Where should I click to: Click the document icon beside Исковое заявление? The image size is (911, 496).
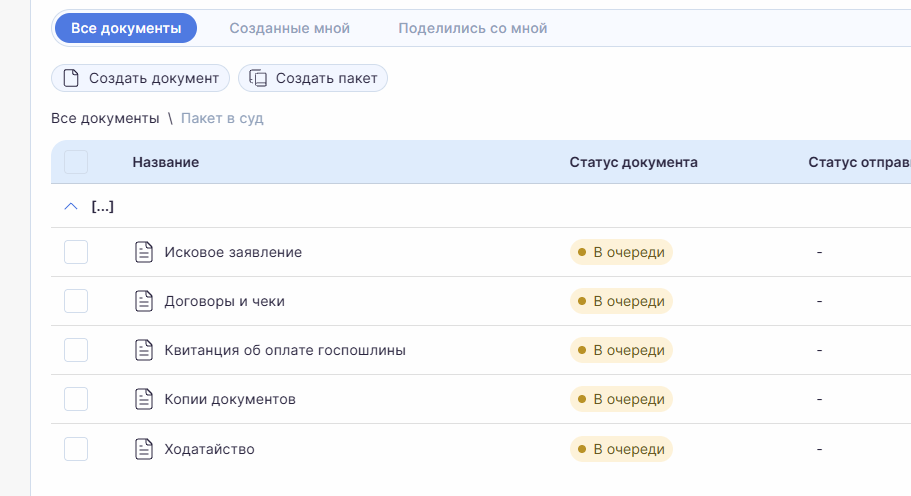[x=144, y=252]
